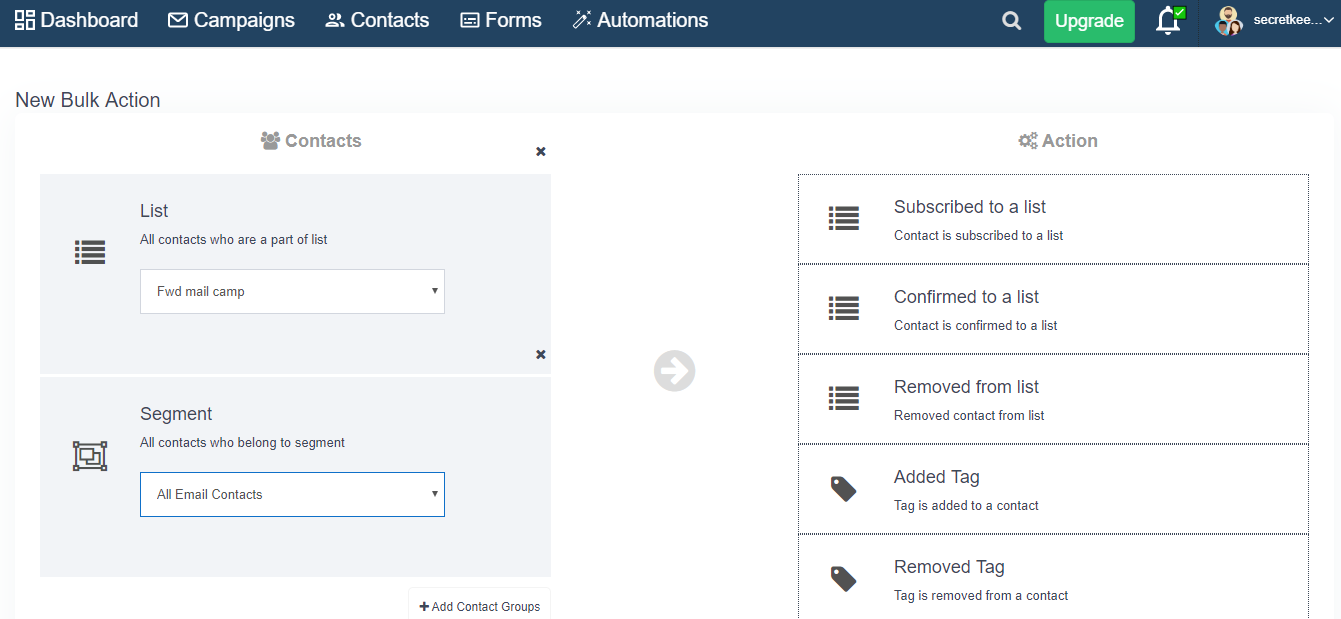Open the notifications bell

tap(1168, 21)
